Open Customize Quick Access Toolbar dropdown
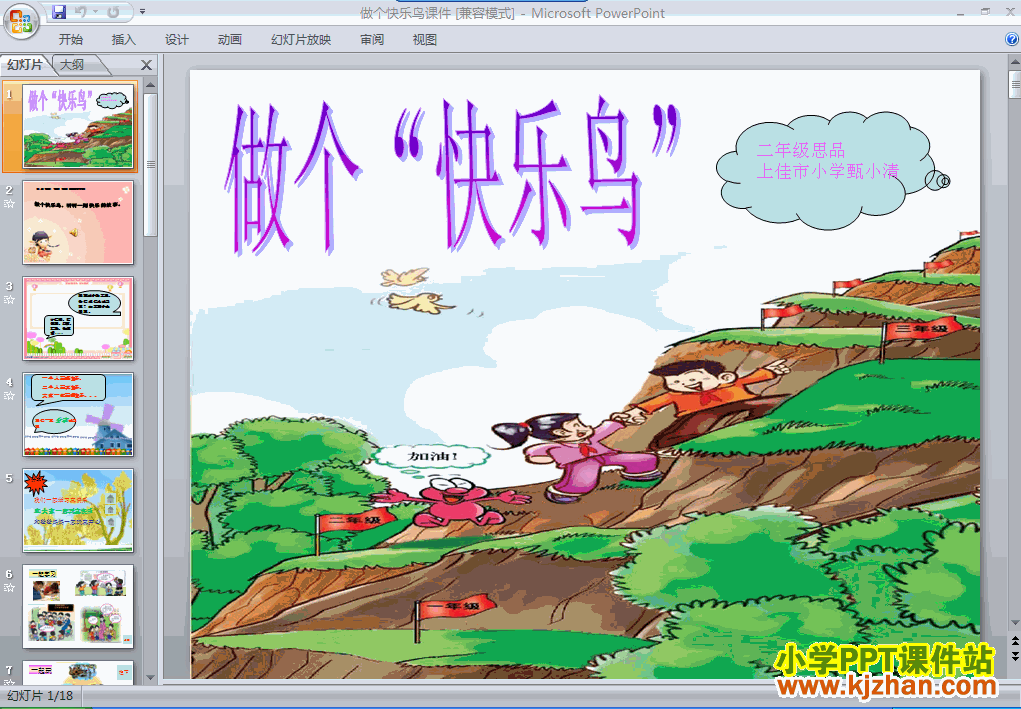The image size is (1021, 709). [143, 12]
